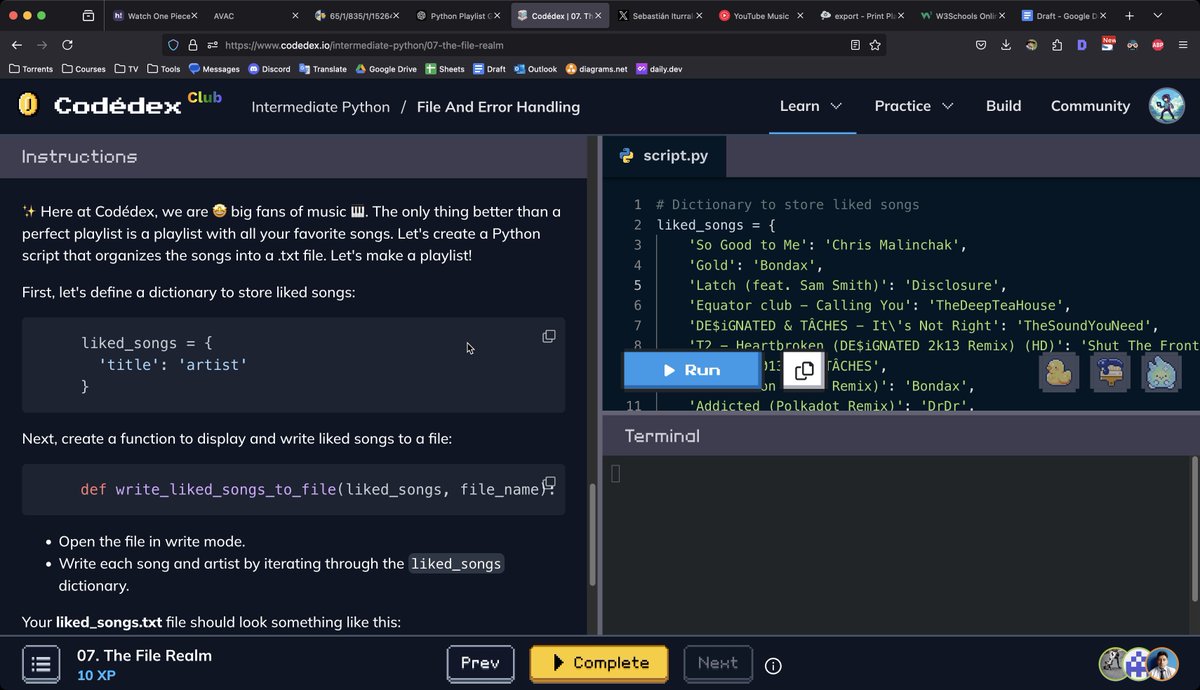
Task: Expand the Learn dropdown menu
Action: pos(811,106)
